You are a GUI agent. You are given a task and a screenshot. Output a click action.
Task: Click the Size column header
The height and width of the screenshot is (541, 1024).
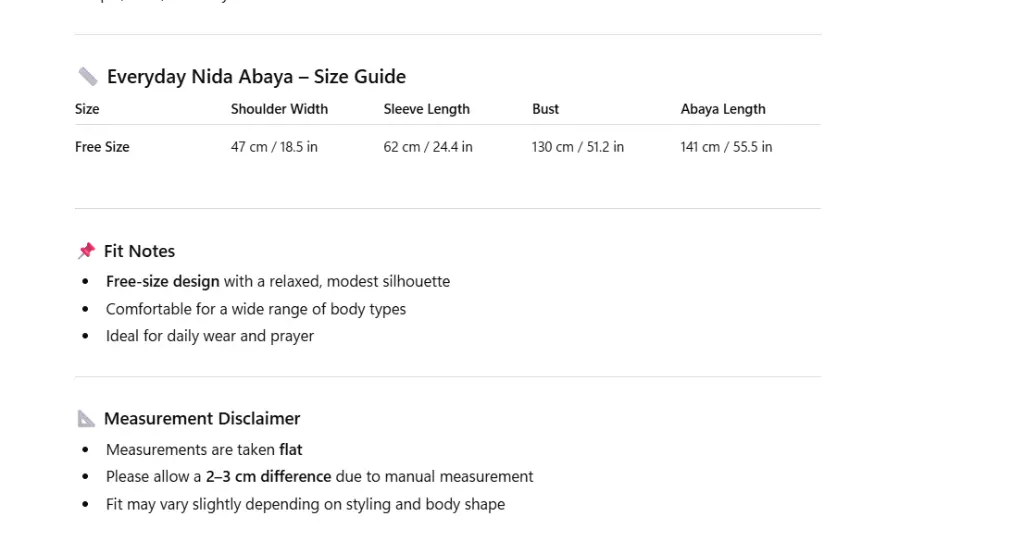[x=87, y=109]
